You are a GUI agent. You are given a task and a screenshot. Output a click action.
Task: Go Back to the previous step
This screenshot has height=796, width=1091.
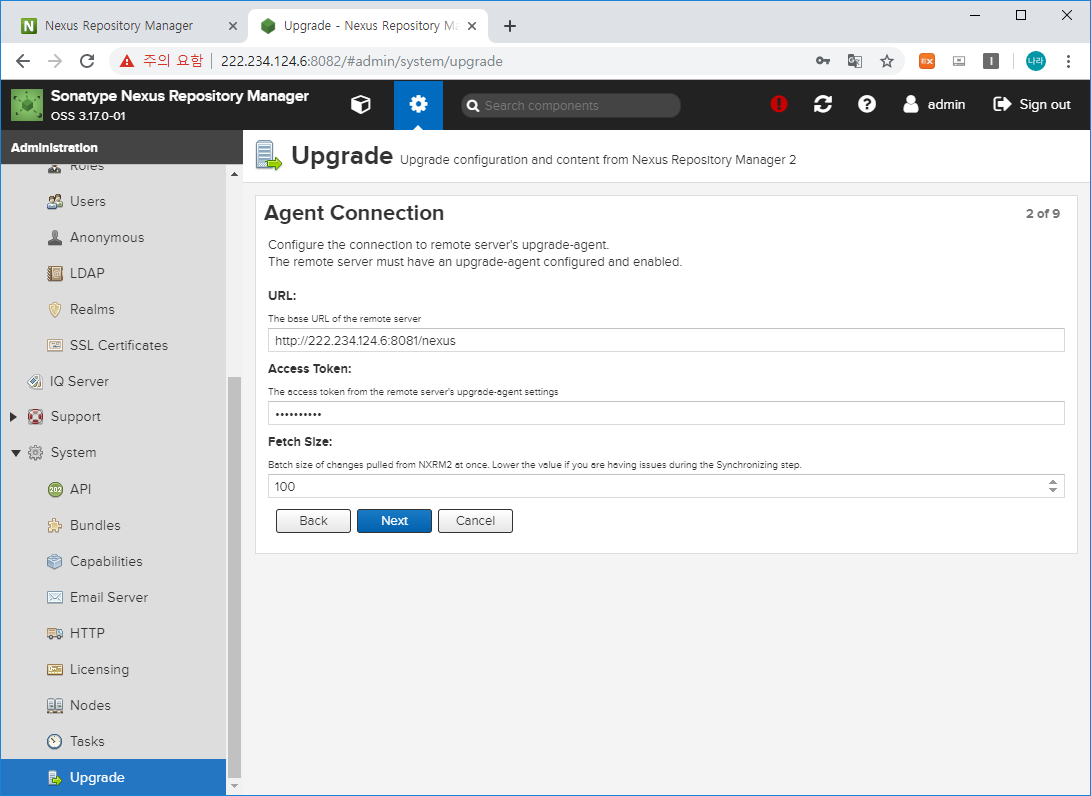point(313,521)
